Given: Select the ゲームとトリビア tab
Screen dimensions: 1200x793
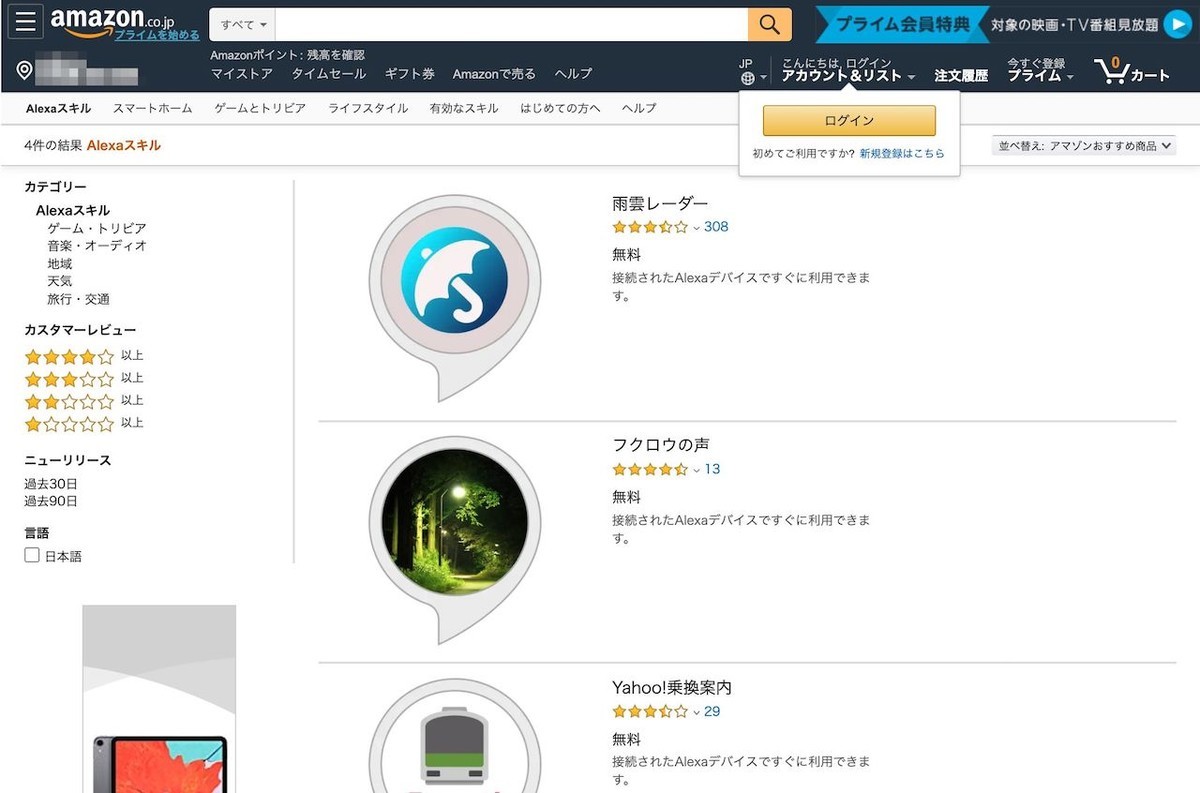Looking at the screenshot, I should (x=260, y=108).
